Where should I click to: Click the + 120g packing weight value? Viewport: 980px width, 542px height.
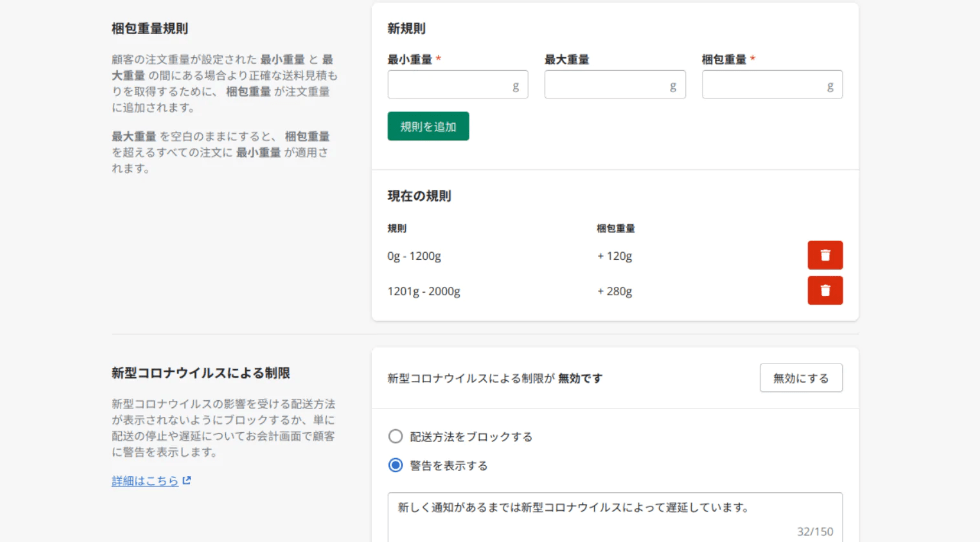[x=615, y=256]
